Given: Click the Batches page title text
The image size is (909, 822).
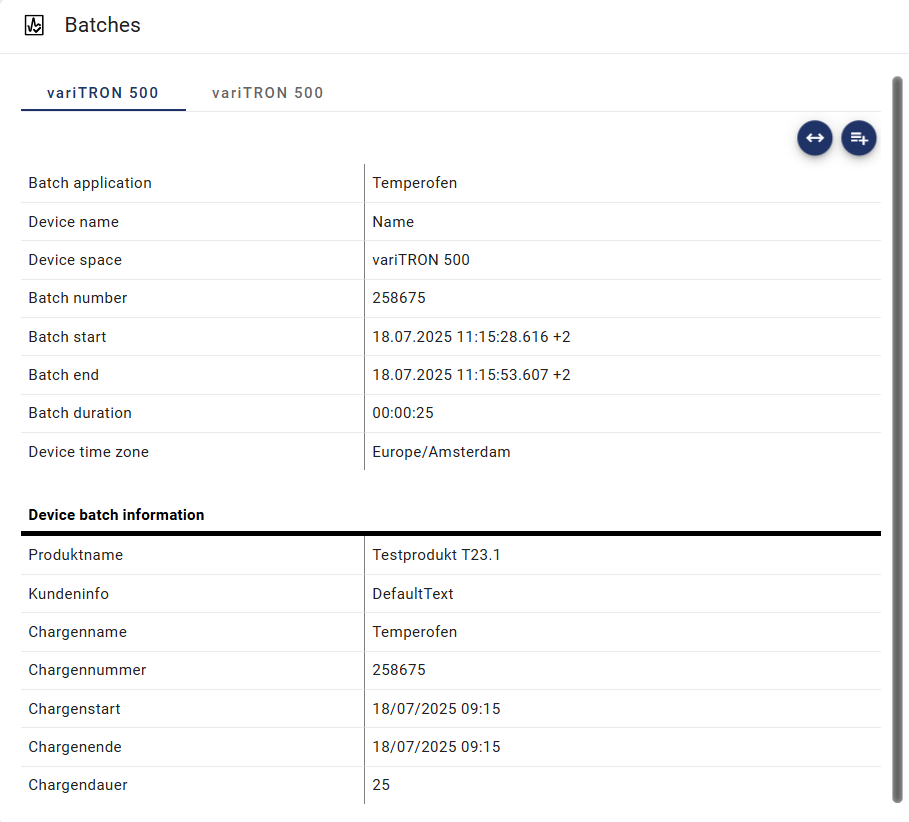Looking at the screenshot, I should (x=102, y=25).
